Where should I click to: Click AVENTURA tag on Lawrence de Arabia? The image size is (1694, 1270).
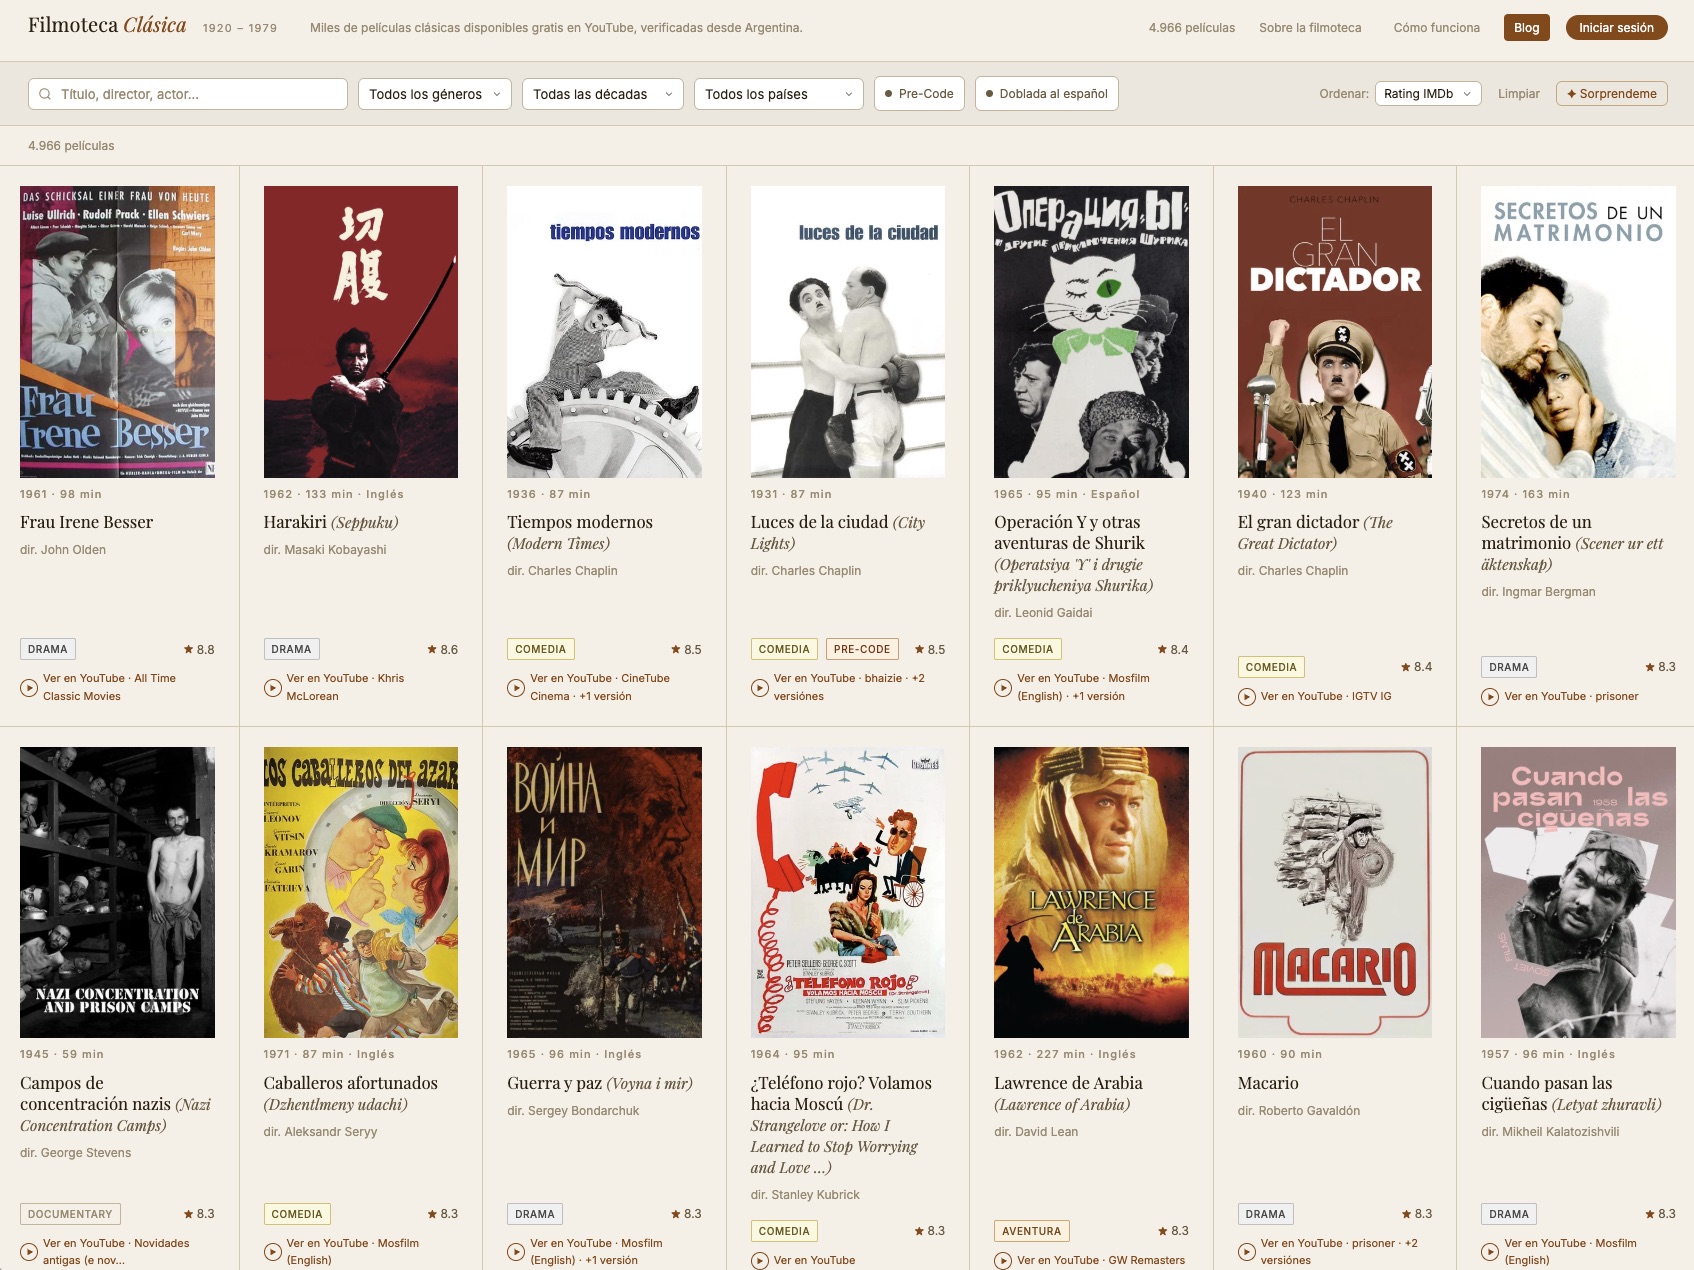(x=1032, y=1231)
